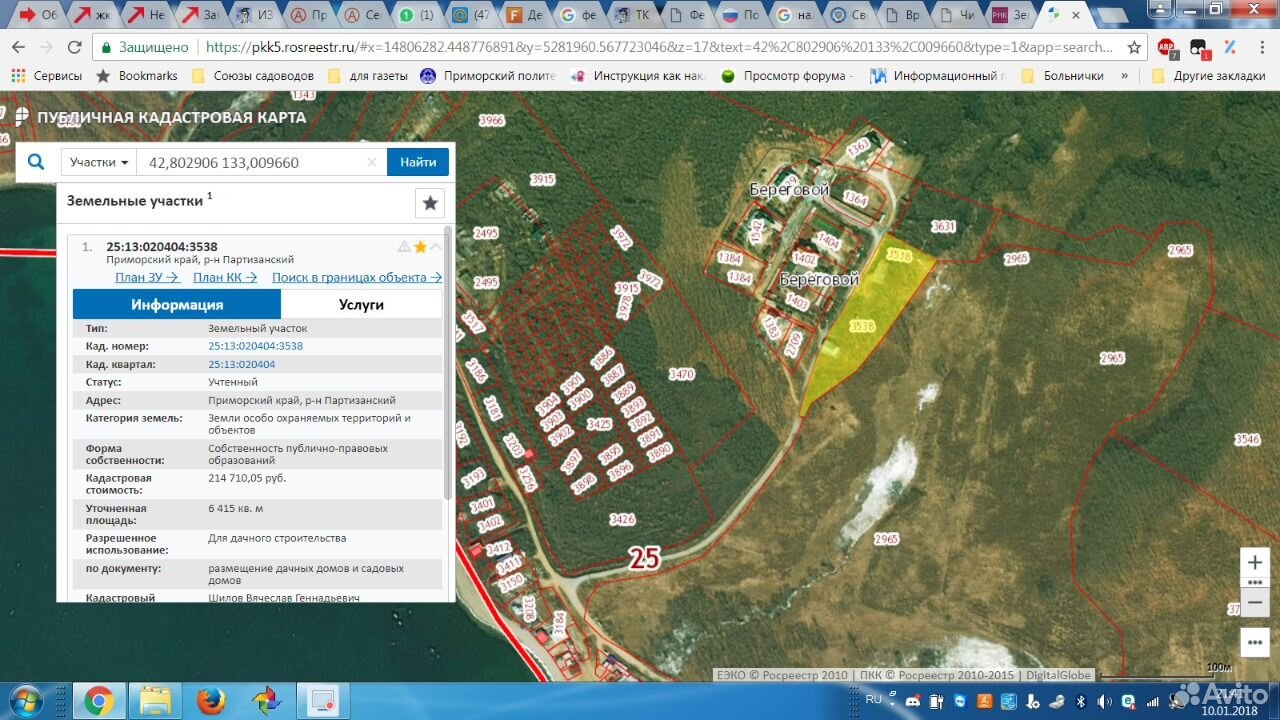The height and width of the screenshot is (720, 1280).
Task: Click the Chrome taskbar icon
Action: 98,701
